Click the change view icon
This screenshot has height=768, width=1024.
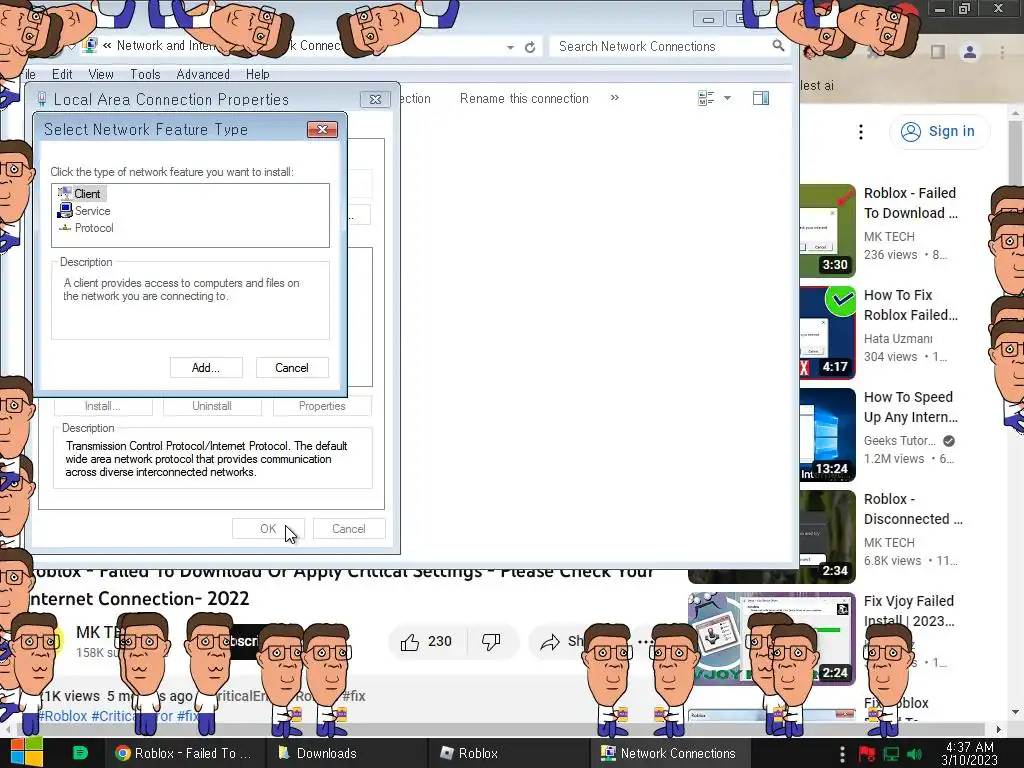[706, 99]
